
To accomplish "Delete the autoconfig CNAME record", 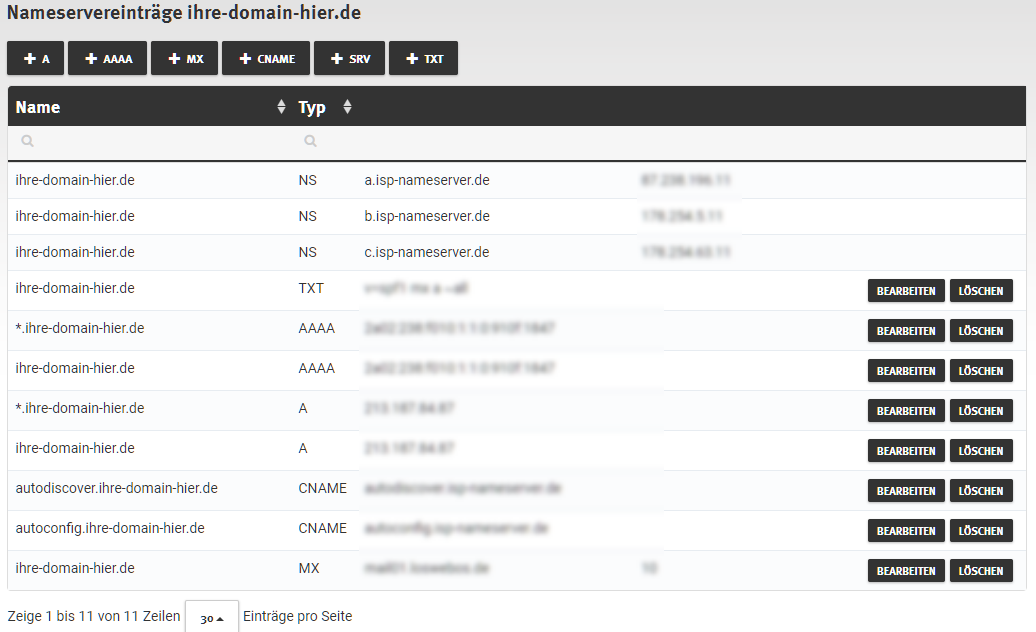I will (x=981, y=531).
